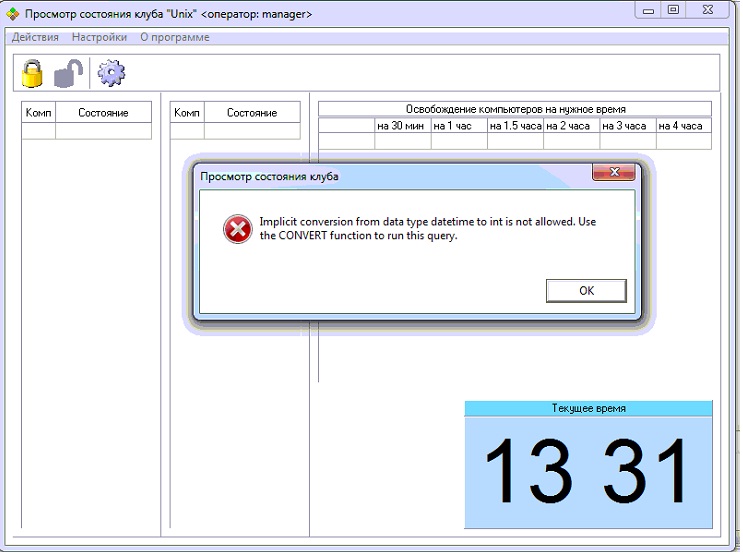
Task: Select the 'на 2 часа' column header
Action: click(571, 126)
